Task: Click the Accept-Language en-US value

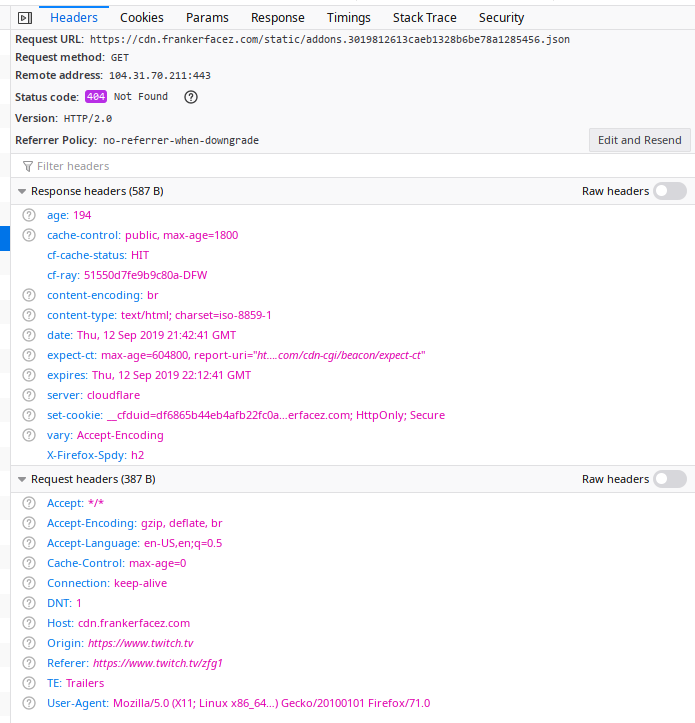Action: pos(183,543)
